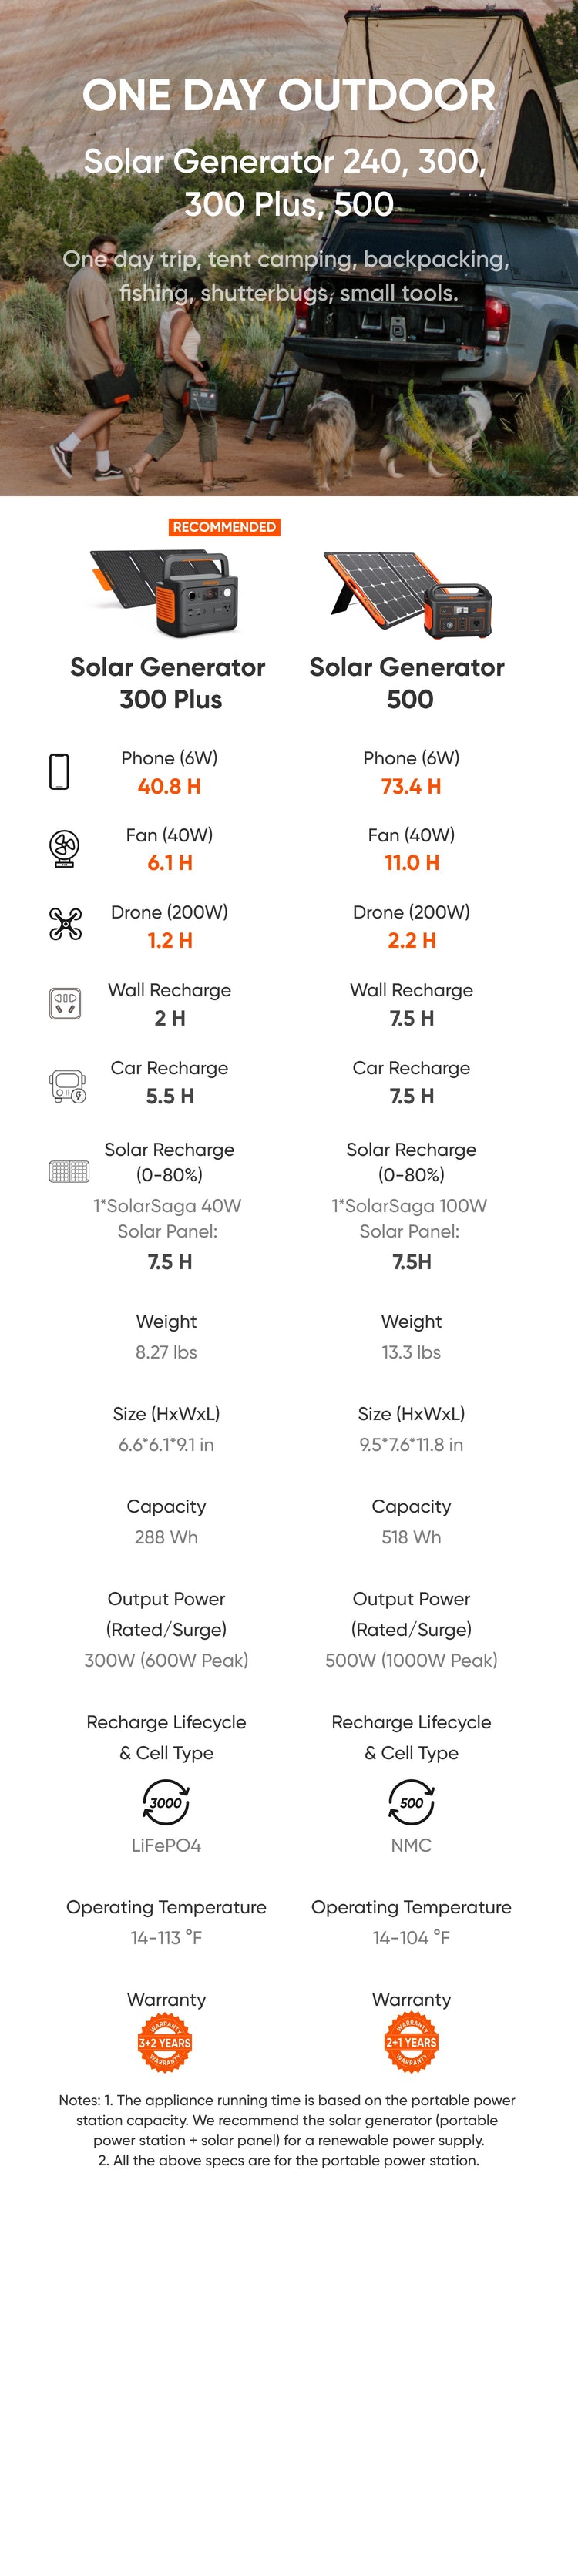Viewport: 578px width, 2576px height.
Task: Click the drone icon beside Drone (200W)
Action: (65, 924)
